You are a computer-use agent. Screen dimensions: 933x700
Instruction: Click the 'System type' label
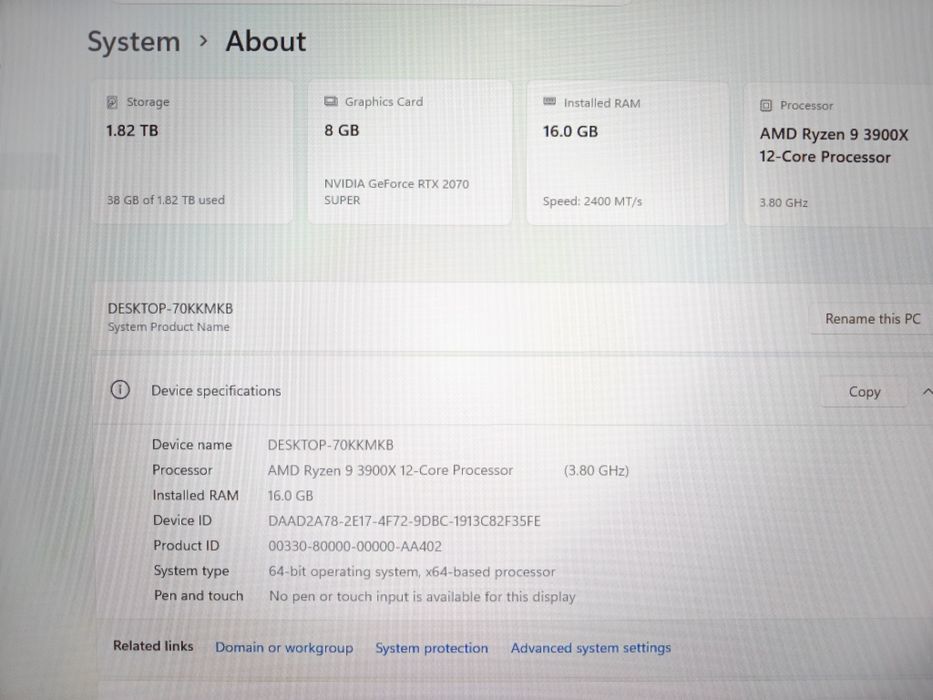click(191, 571)
